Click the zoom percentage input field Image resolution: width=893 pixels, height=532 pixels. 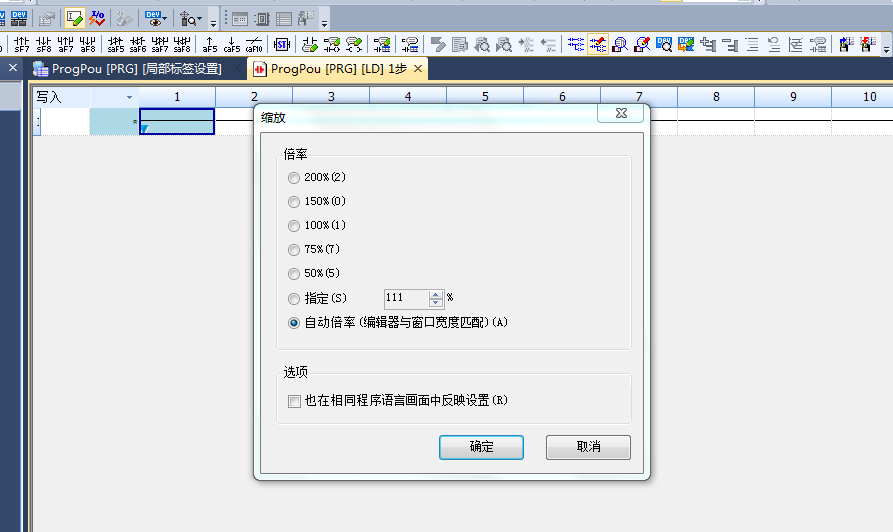click(405, 298)
